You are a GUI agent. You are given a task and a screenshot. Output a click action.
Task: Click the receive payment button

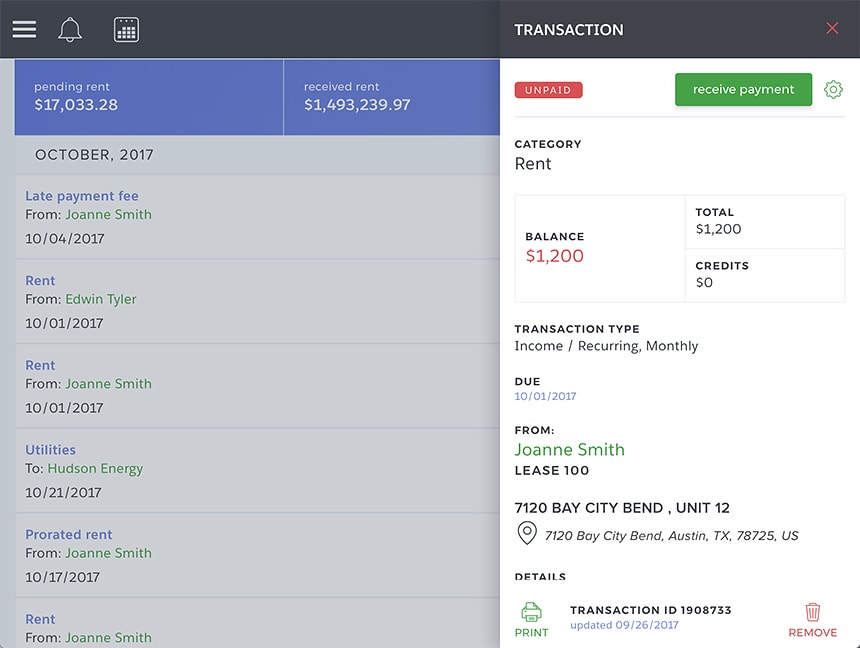743,89
